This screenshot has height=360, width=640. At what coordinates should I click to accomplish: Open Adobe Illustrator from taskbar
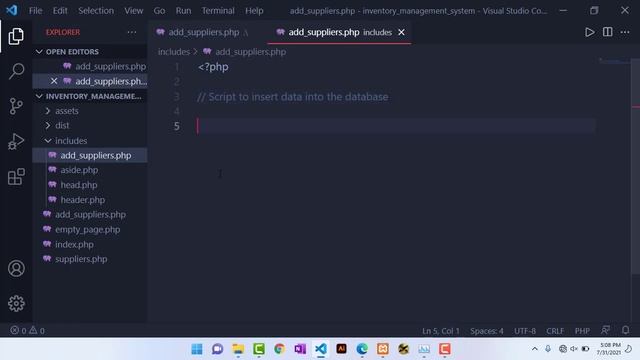point(341,349)
